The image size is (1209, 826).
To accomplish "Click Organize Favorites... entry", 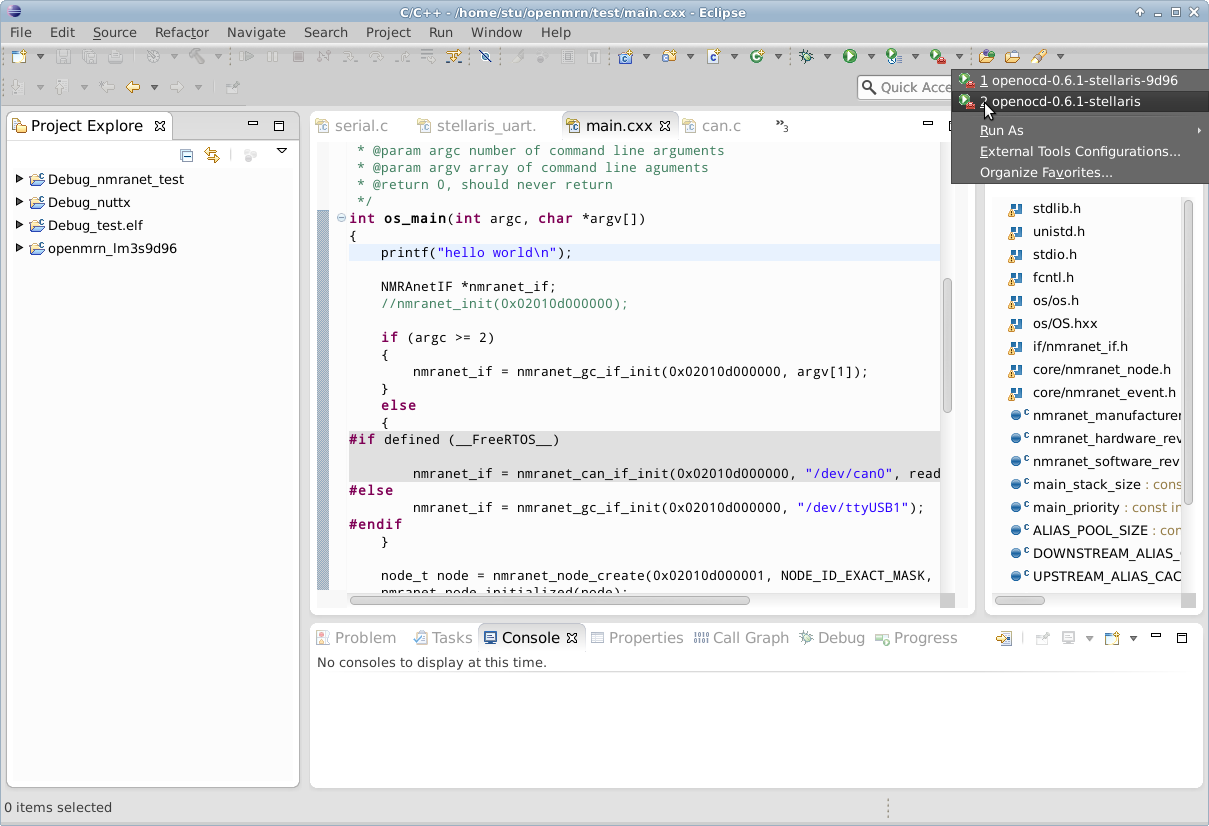I will pos(1046,173).
